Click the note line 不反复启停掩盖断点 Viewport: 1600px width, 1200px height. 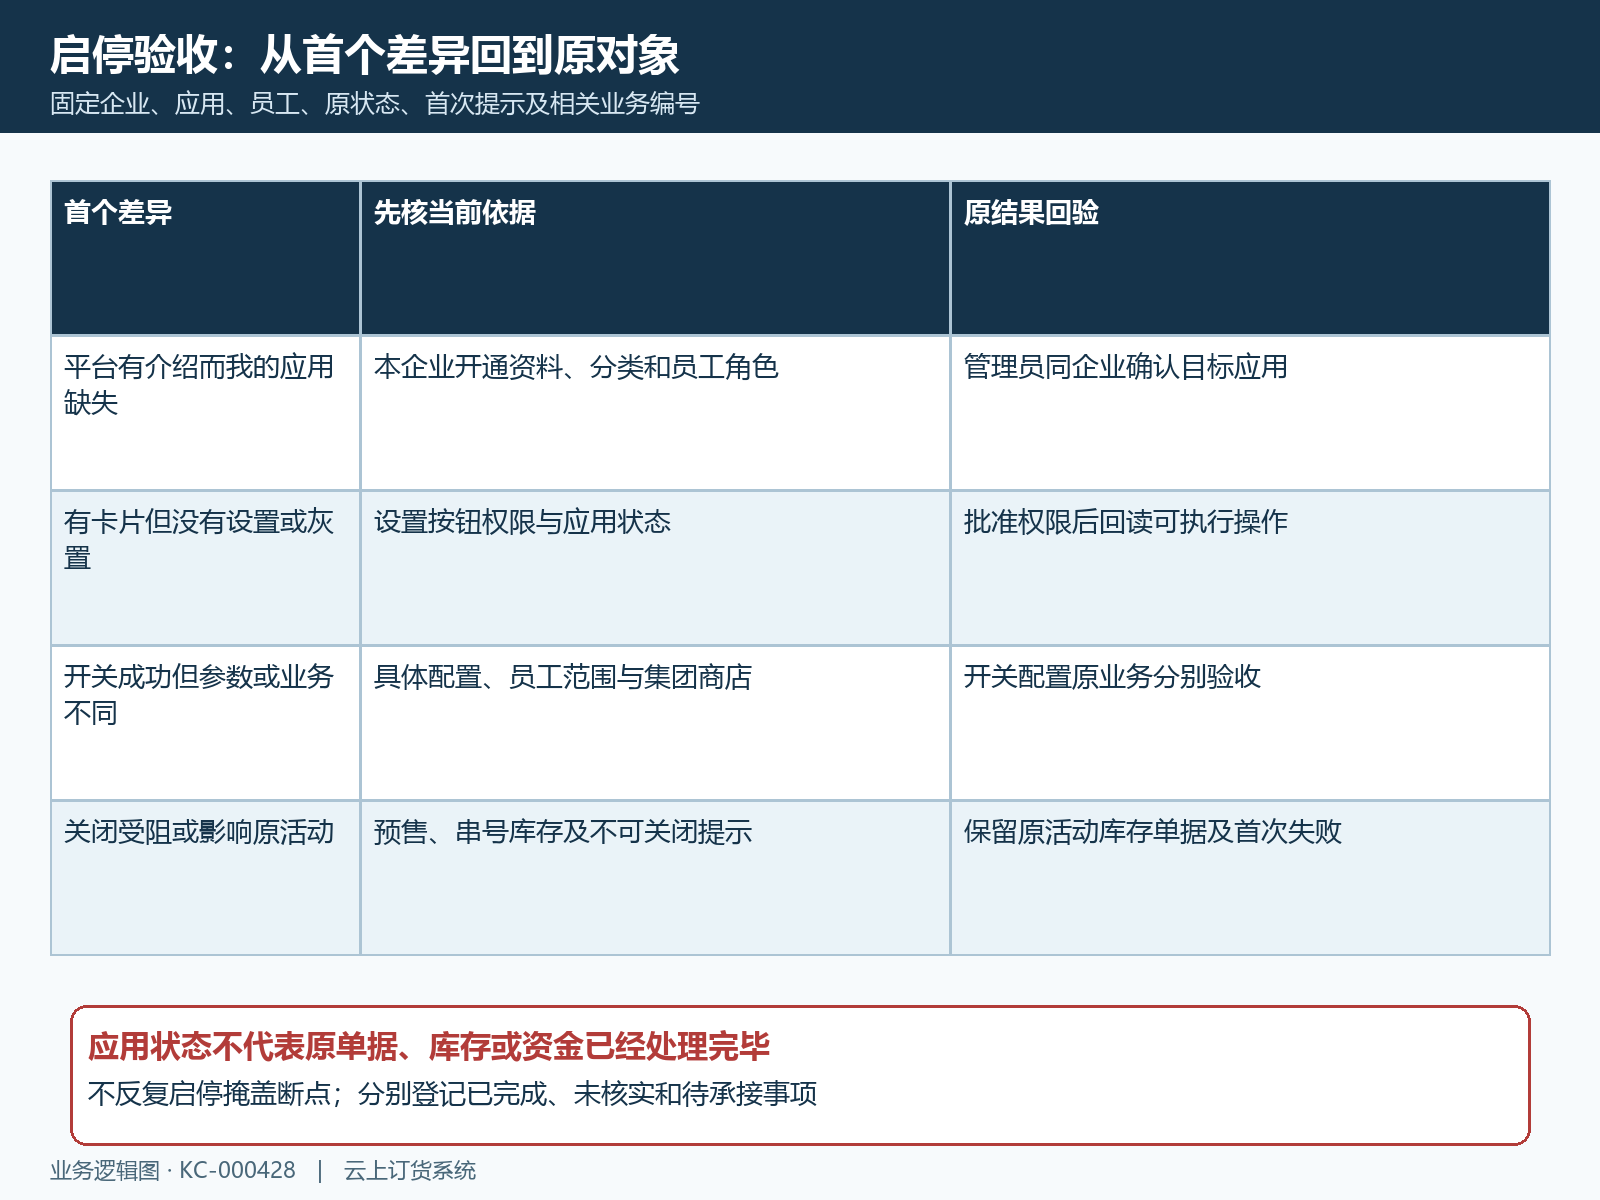click(x=452, y=1094)
